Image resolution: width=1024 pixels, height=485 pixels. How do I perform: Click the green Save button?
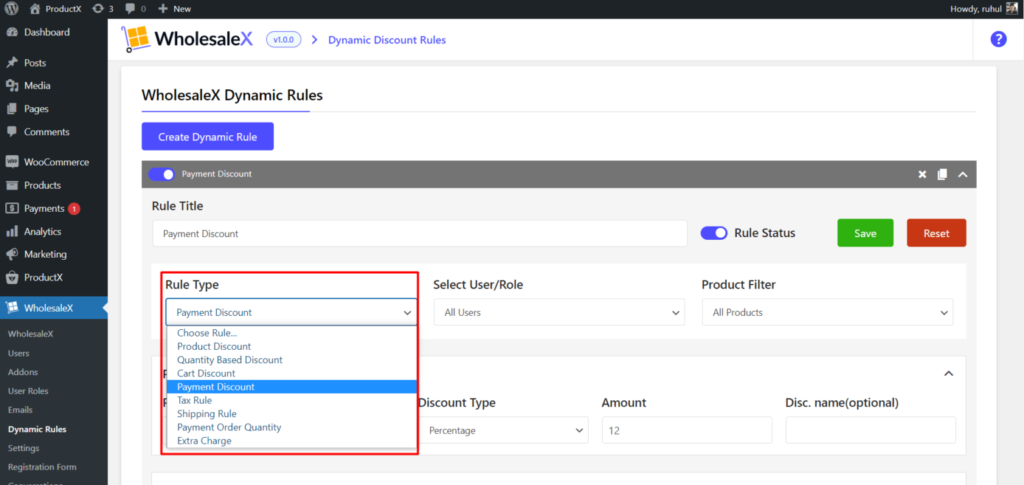[x=865, y=233]
